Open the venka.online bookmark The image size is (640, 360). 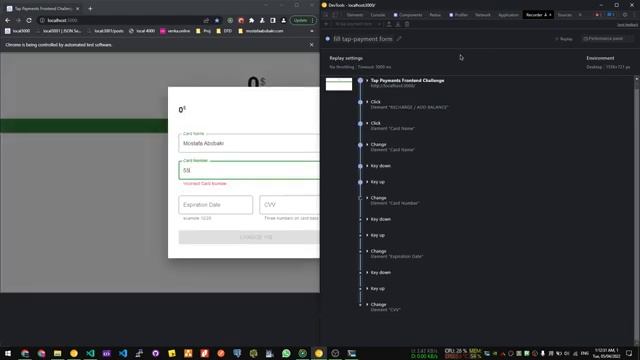(x=175, y=31)
